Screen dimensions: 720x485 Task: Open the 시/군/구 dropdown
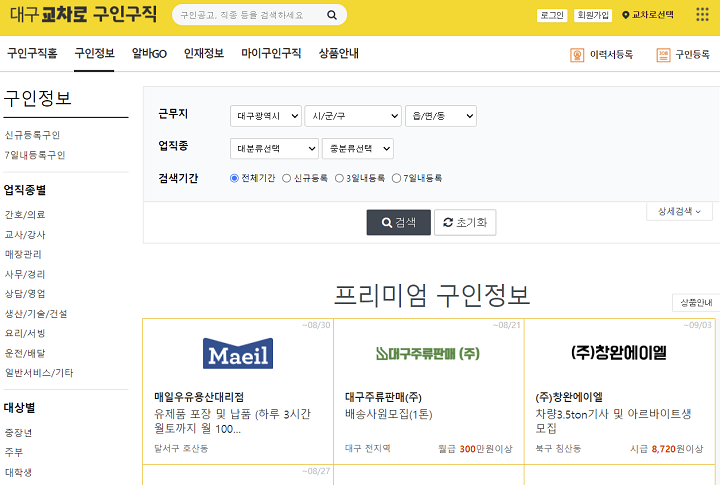pos(353,116)
